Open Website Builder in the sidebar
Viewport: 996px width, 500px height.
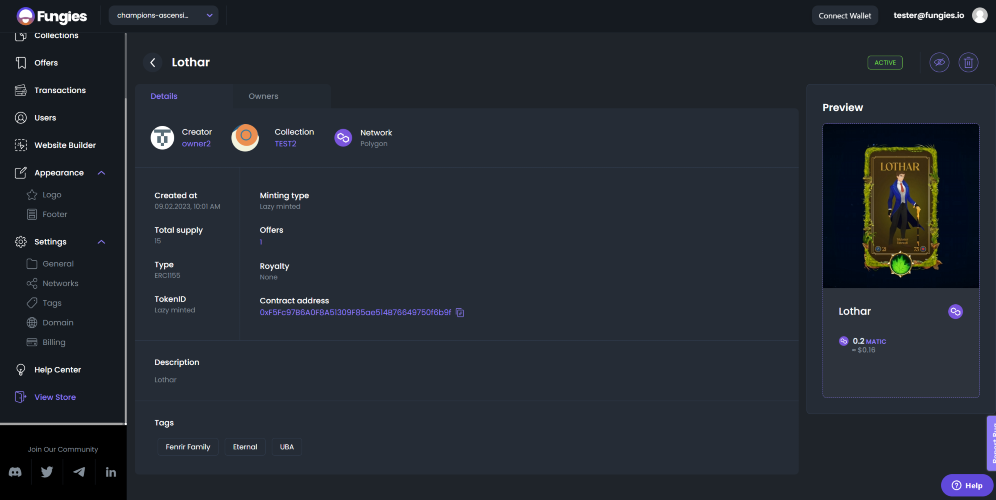[65, 145]
